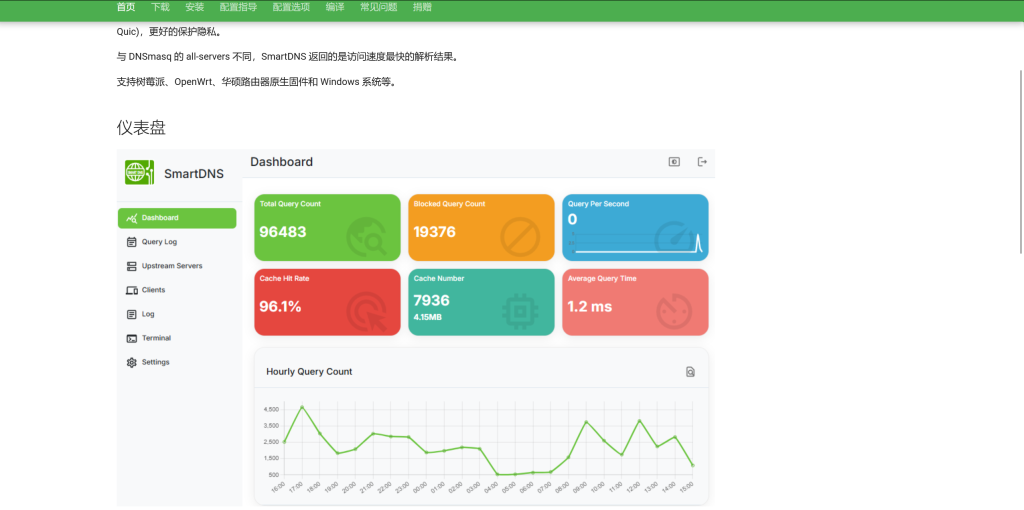Image resolution: width=1024 pixels, height=510 pixels.
Task: Click the Upstream Servers rack icon
Action: 131,266
